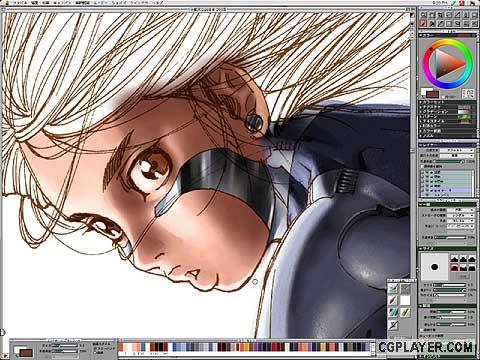Open the composite method dropdown in the Layers panel

tap(457, 150)
